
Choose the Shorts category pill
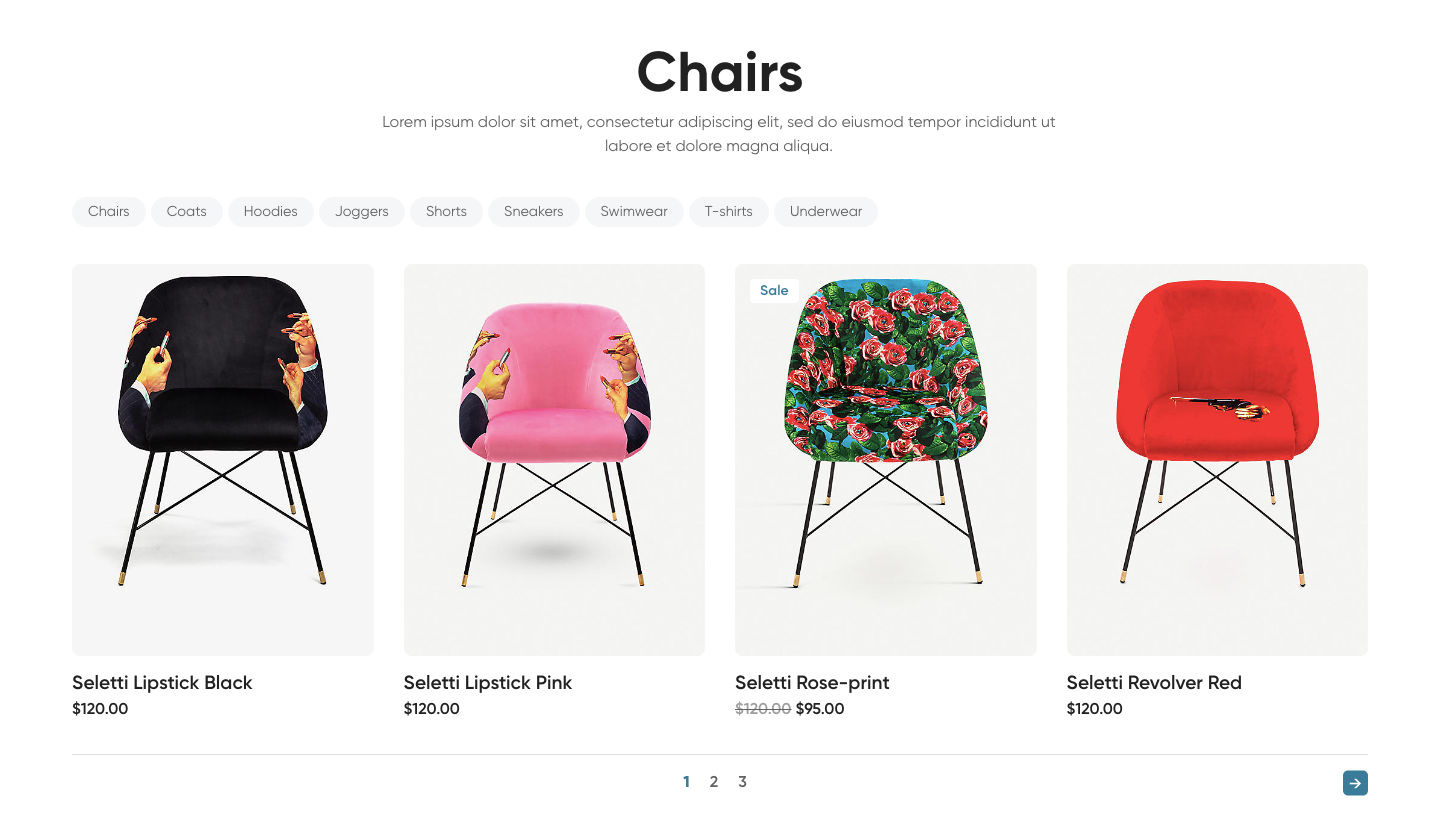[446, 212]
